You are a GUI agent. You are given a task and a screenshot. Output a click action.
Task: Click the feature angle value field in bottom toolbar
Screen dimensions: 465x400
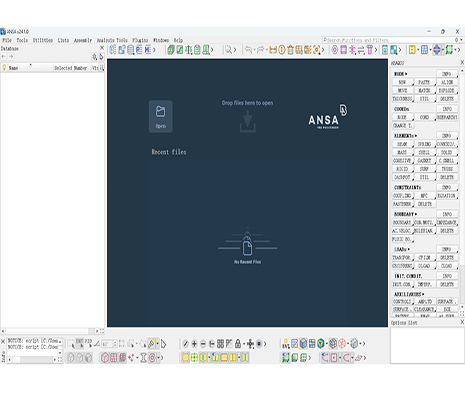[x=108, y=344]
